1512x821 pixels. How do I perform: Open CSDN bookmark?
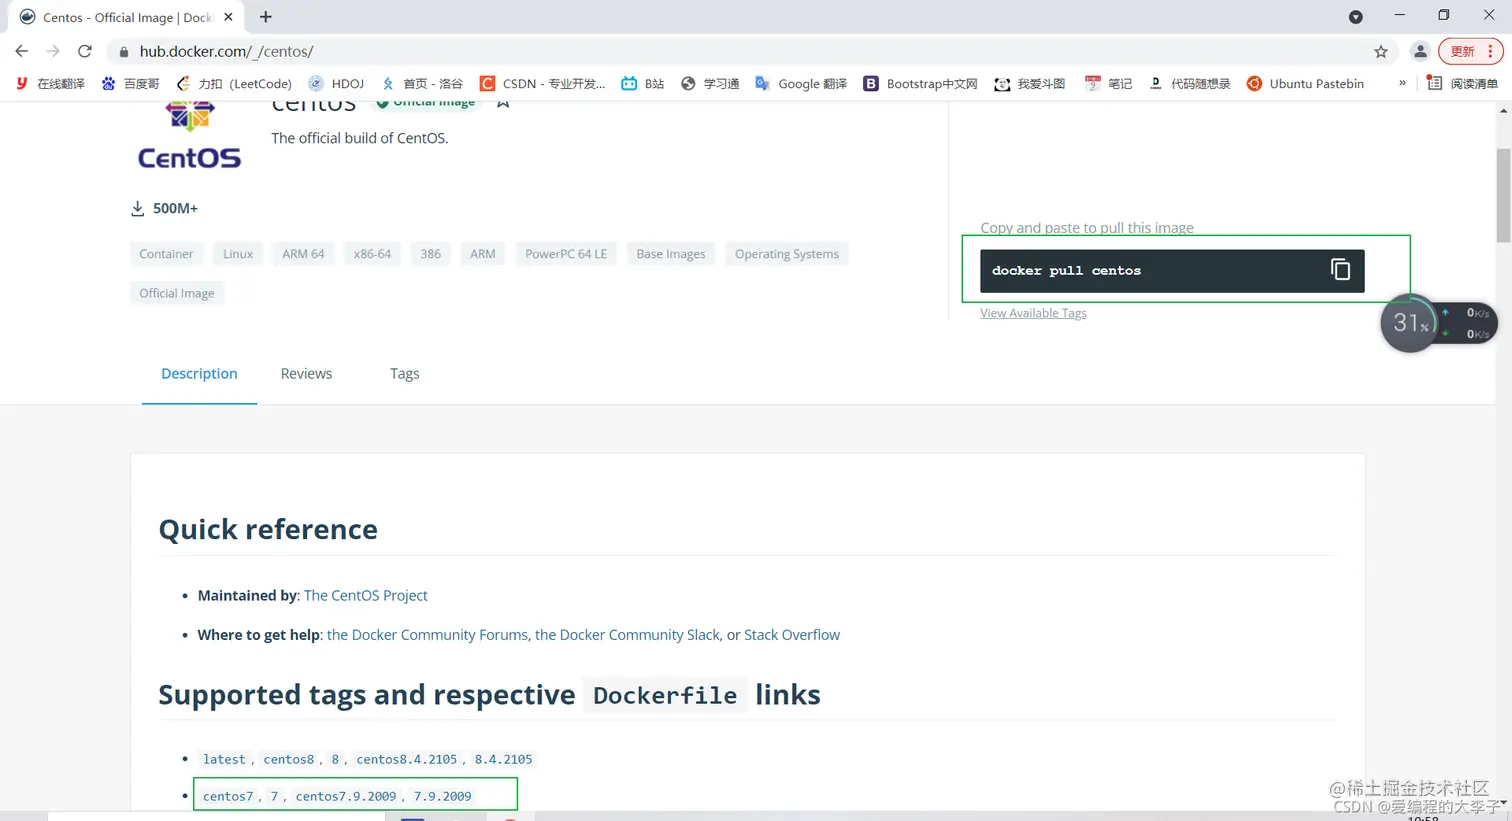[543, 84]
